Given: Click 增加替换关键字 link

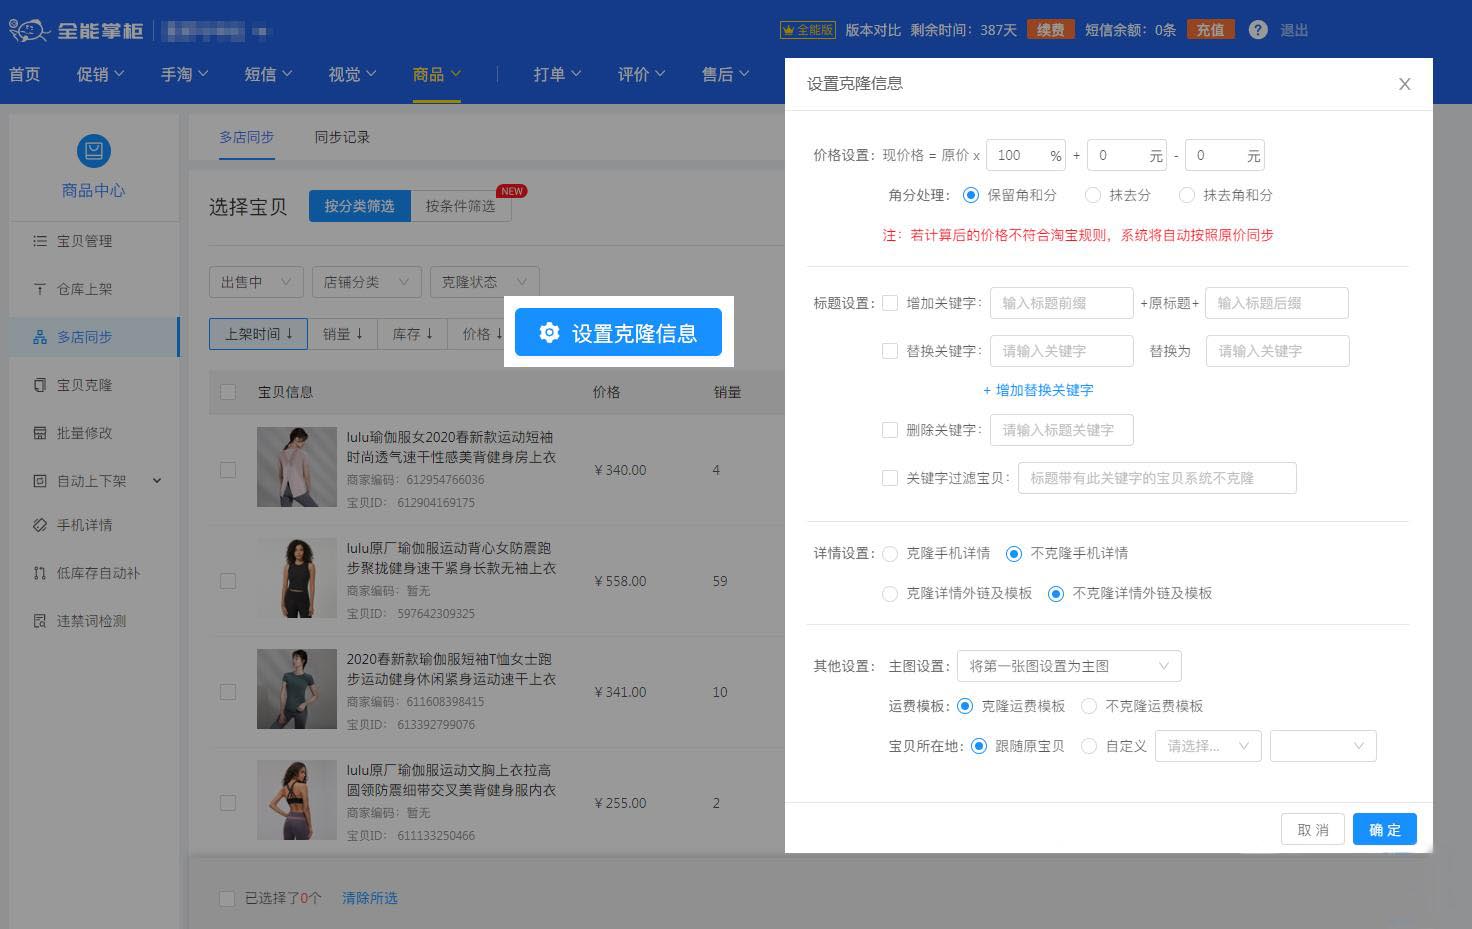Looking at the screenshot, I should click(x=1038, y=390).
